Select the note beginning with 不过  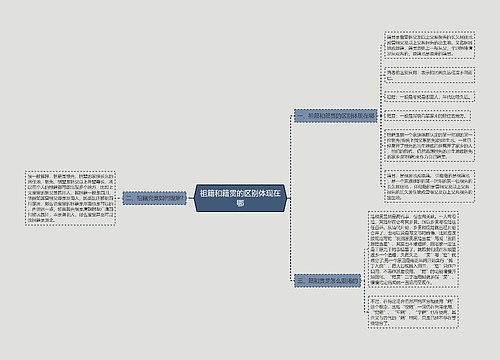[x=413, y=312]
